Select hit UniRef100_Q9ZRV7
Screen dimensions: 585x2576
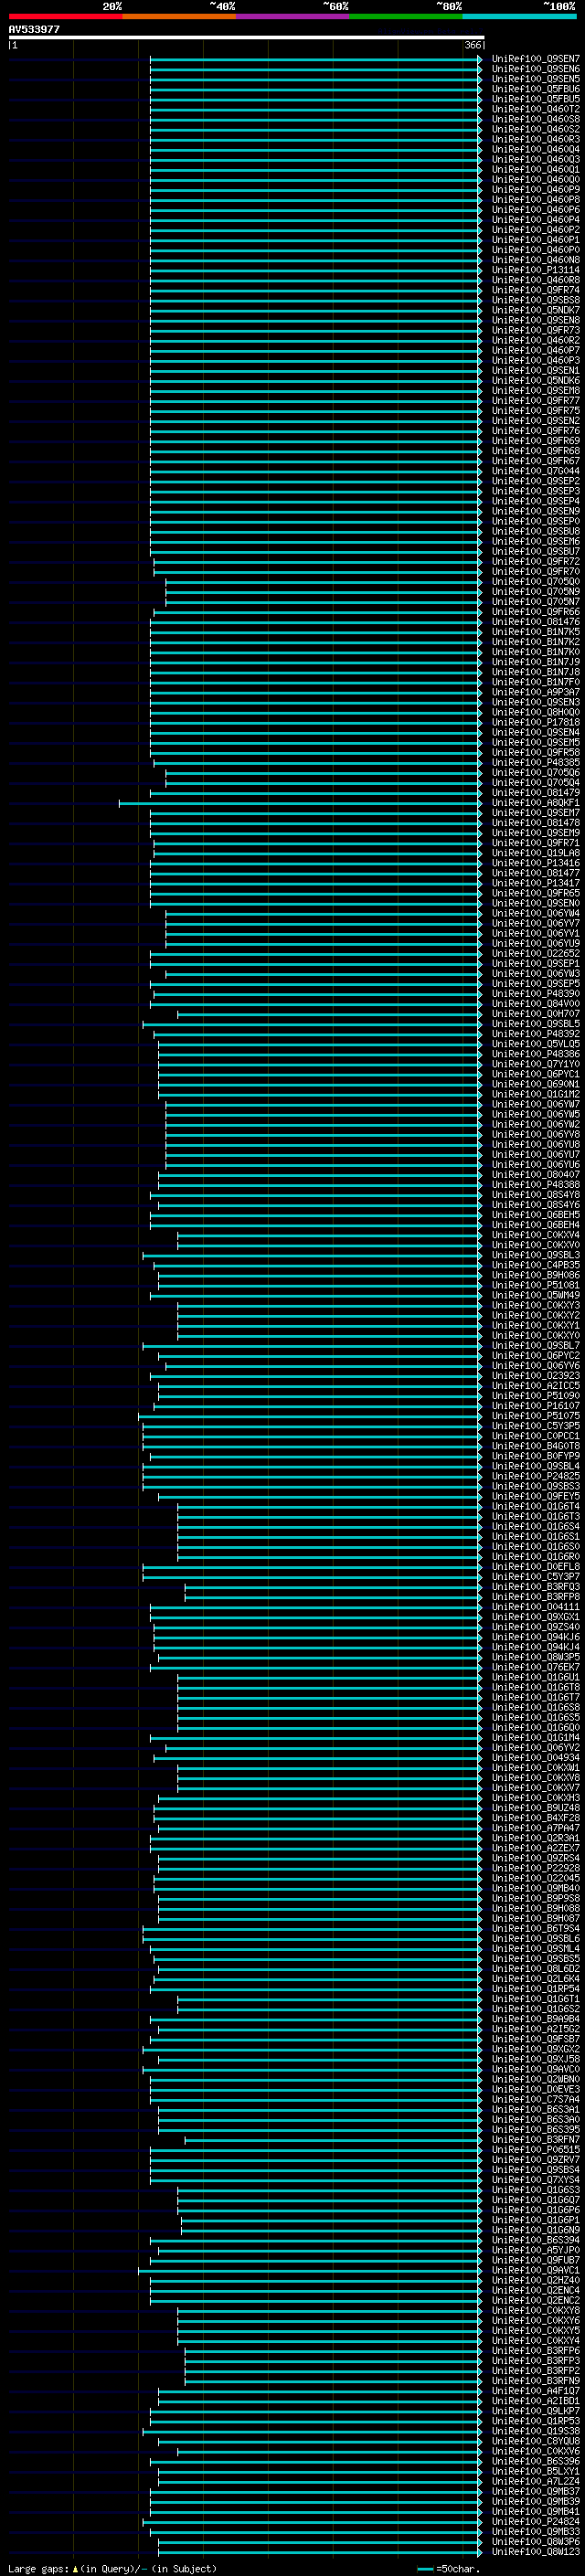536,2159
